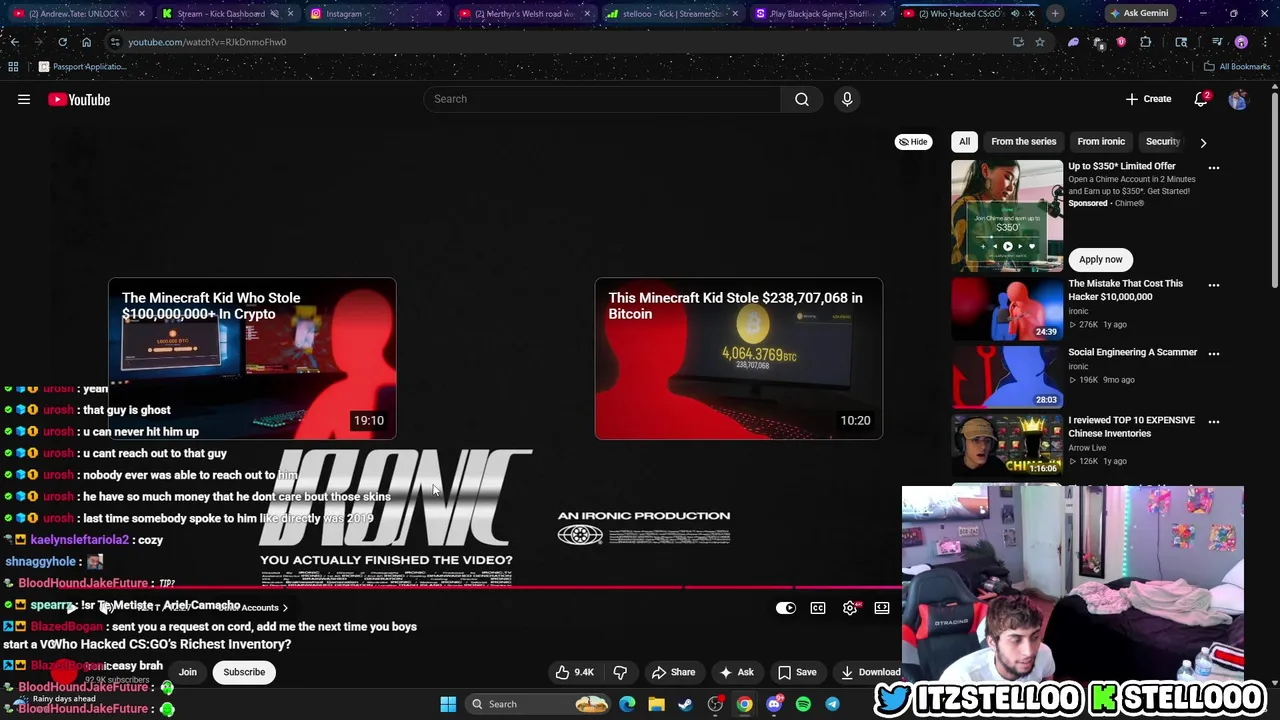
Task: Open Telegram from the taskbar
Action: 832,704
